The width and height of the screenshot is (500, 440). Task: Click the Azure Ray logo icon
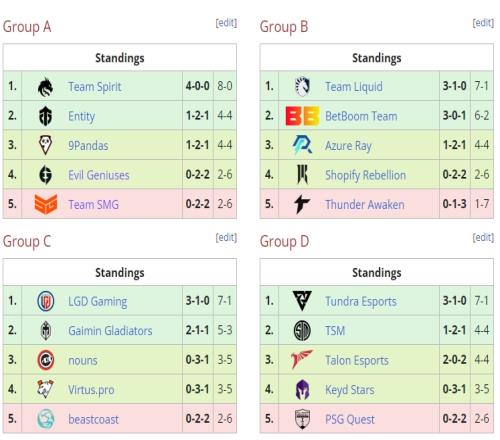click(x=302, y=145)
